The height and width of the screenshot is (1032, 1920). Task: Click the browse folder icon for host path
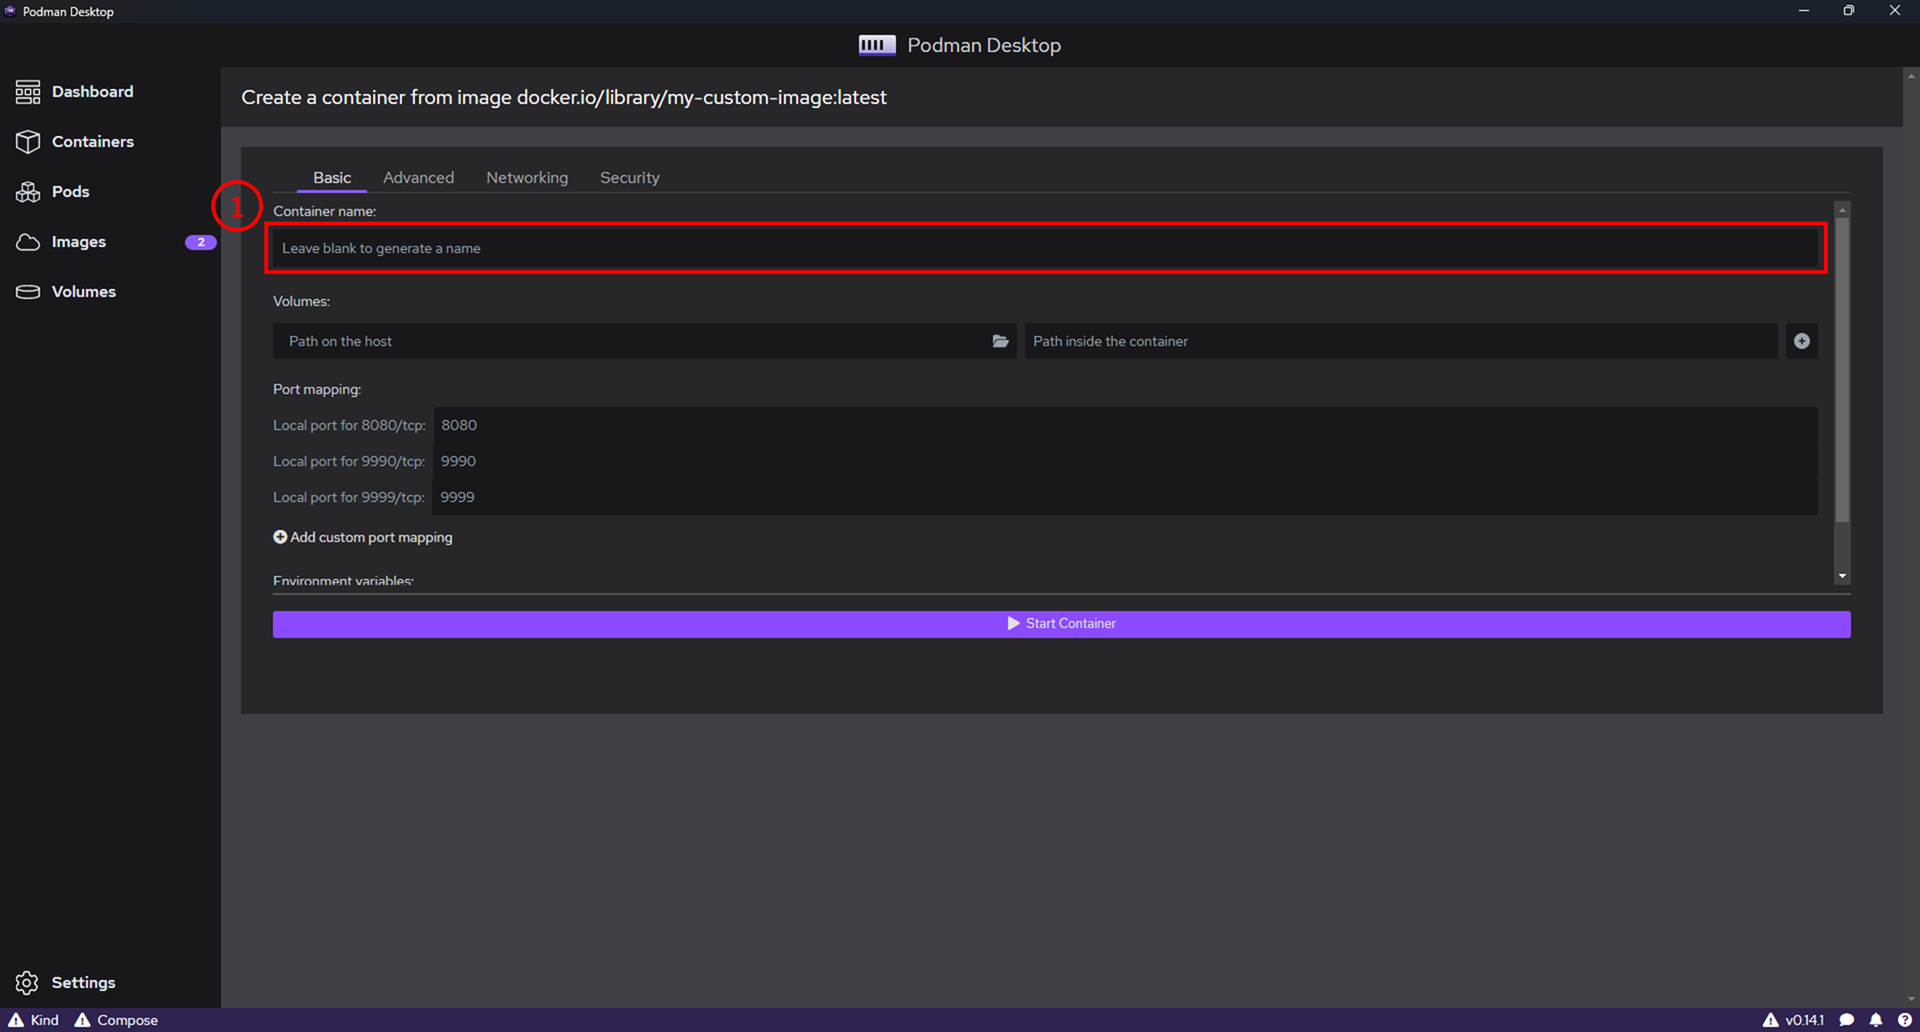coord(1000,341)
